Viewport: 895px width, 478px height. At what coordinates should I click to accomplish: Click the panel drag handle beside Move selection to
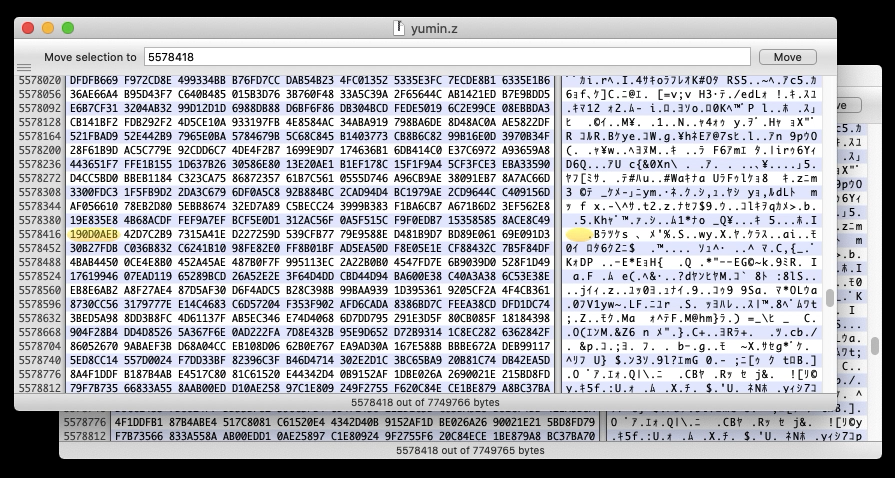(x=24, y=67)
